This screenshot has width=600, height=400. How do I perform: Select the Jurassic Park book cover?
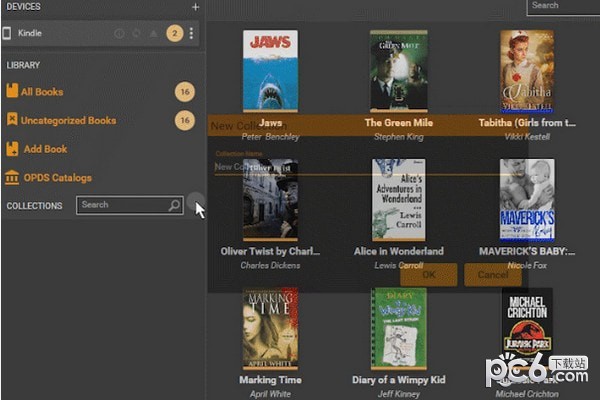(x=527, y=328)
